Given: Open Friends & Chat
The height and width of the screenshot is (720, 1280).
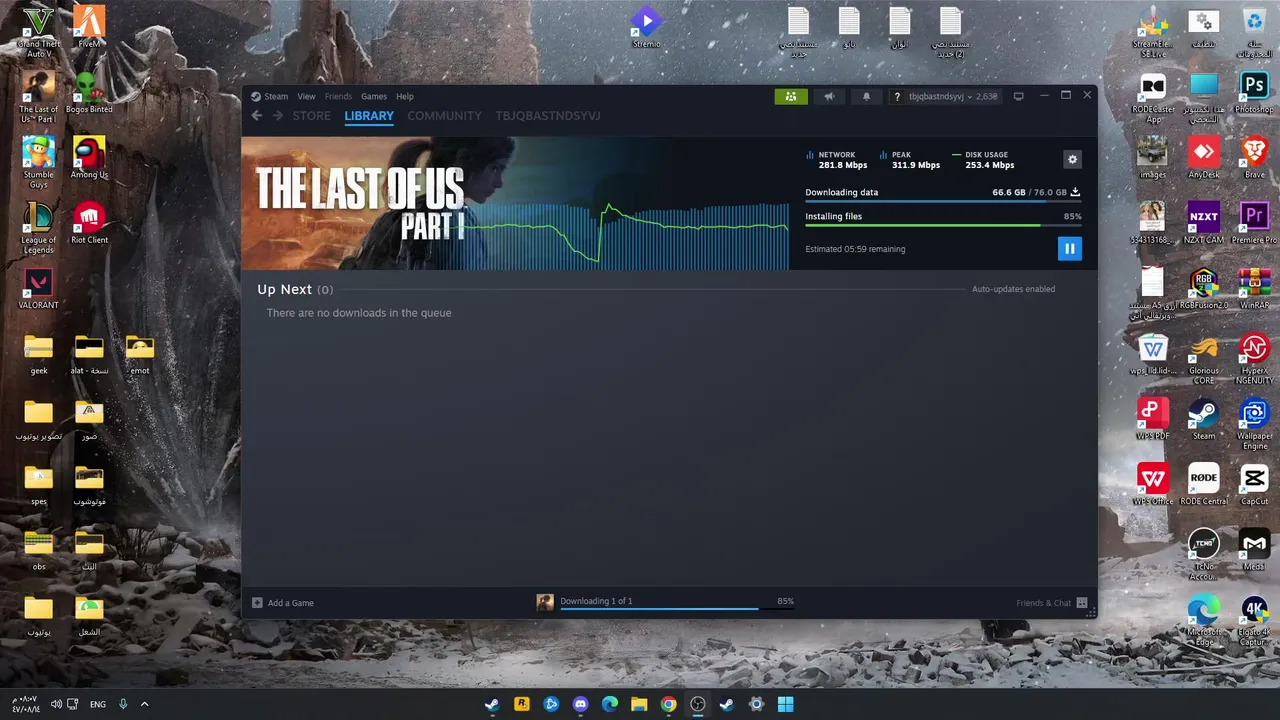Looking at the screenshot, I should click(x=1051, y=603).
